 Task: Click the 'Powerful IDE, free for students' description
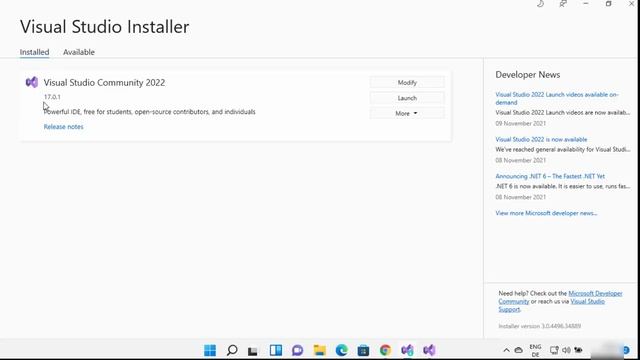[149, 111]
